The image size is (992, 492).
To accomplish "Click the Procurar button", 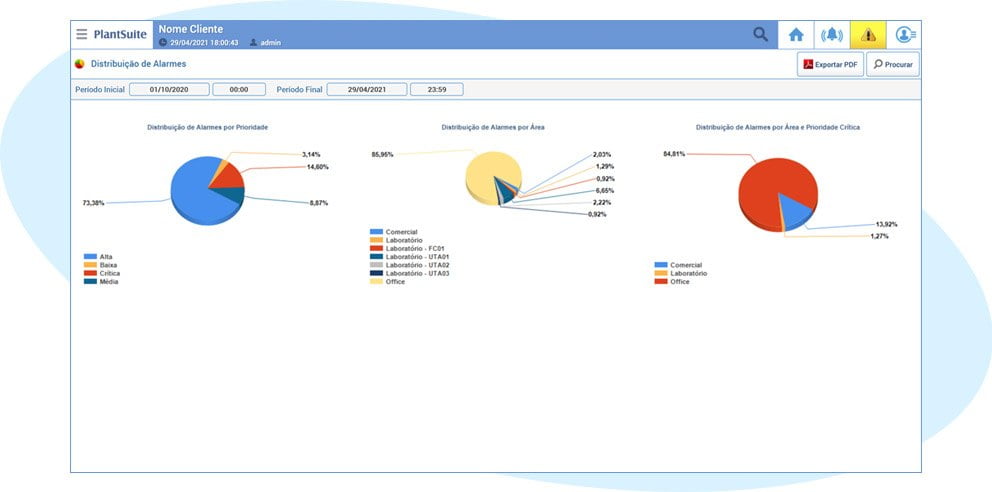I will tap(893, 65).
